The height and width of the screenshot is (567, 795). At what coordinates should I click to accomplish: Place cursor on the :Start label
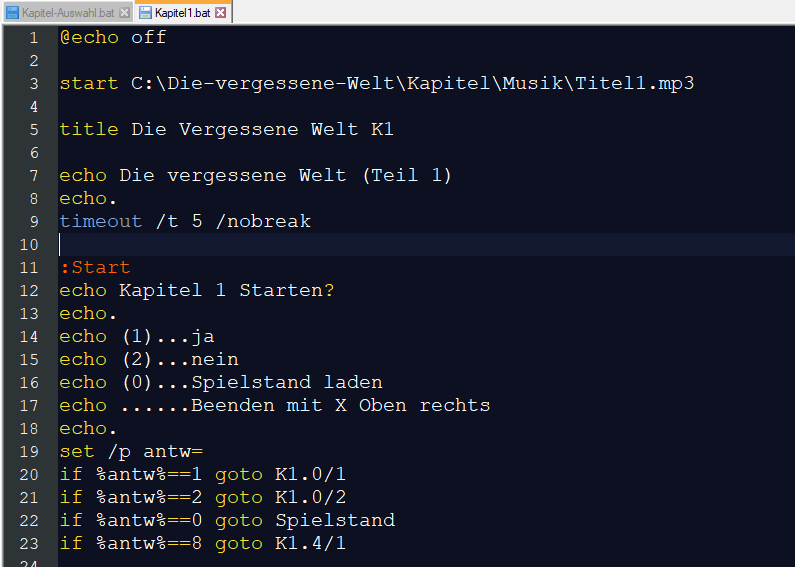coord(95,267)
